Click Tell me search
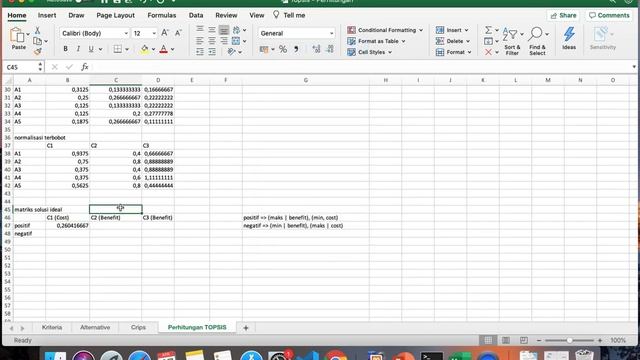Viewport: 640px width, 360px height. tap(289, 15)
